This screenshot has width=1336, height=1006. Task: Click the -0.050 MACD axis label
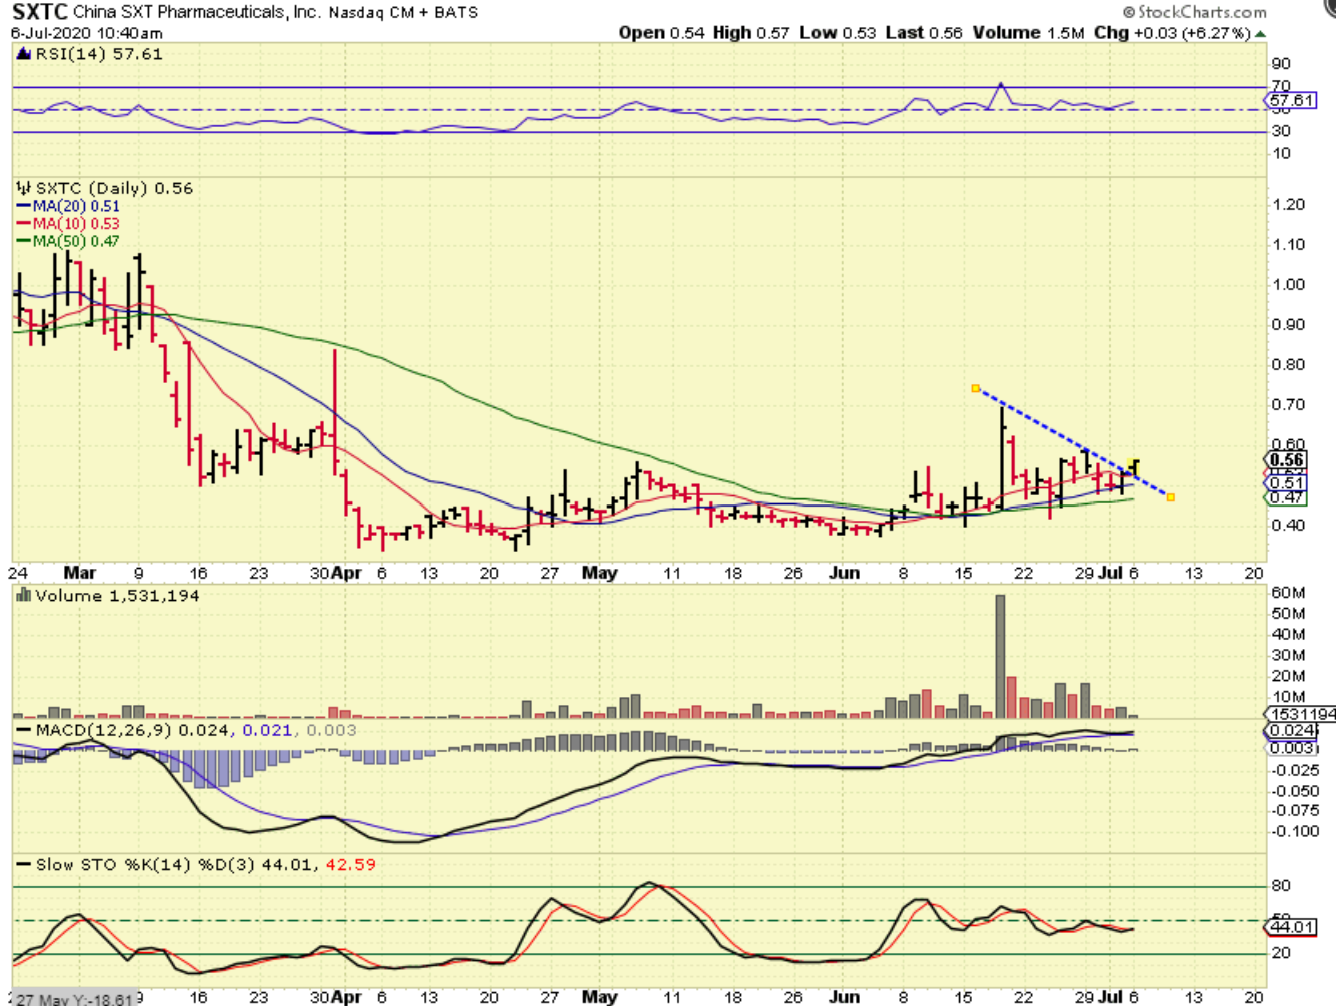[1295, 791]
